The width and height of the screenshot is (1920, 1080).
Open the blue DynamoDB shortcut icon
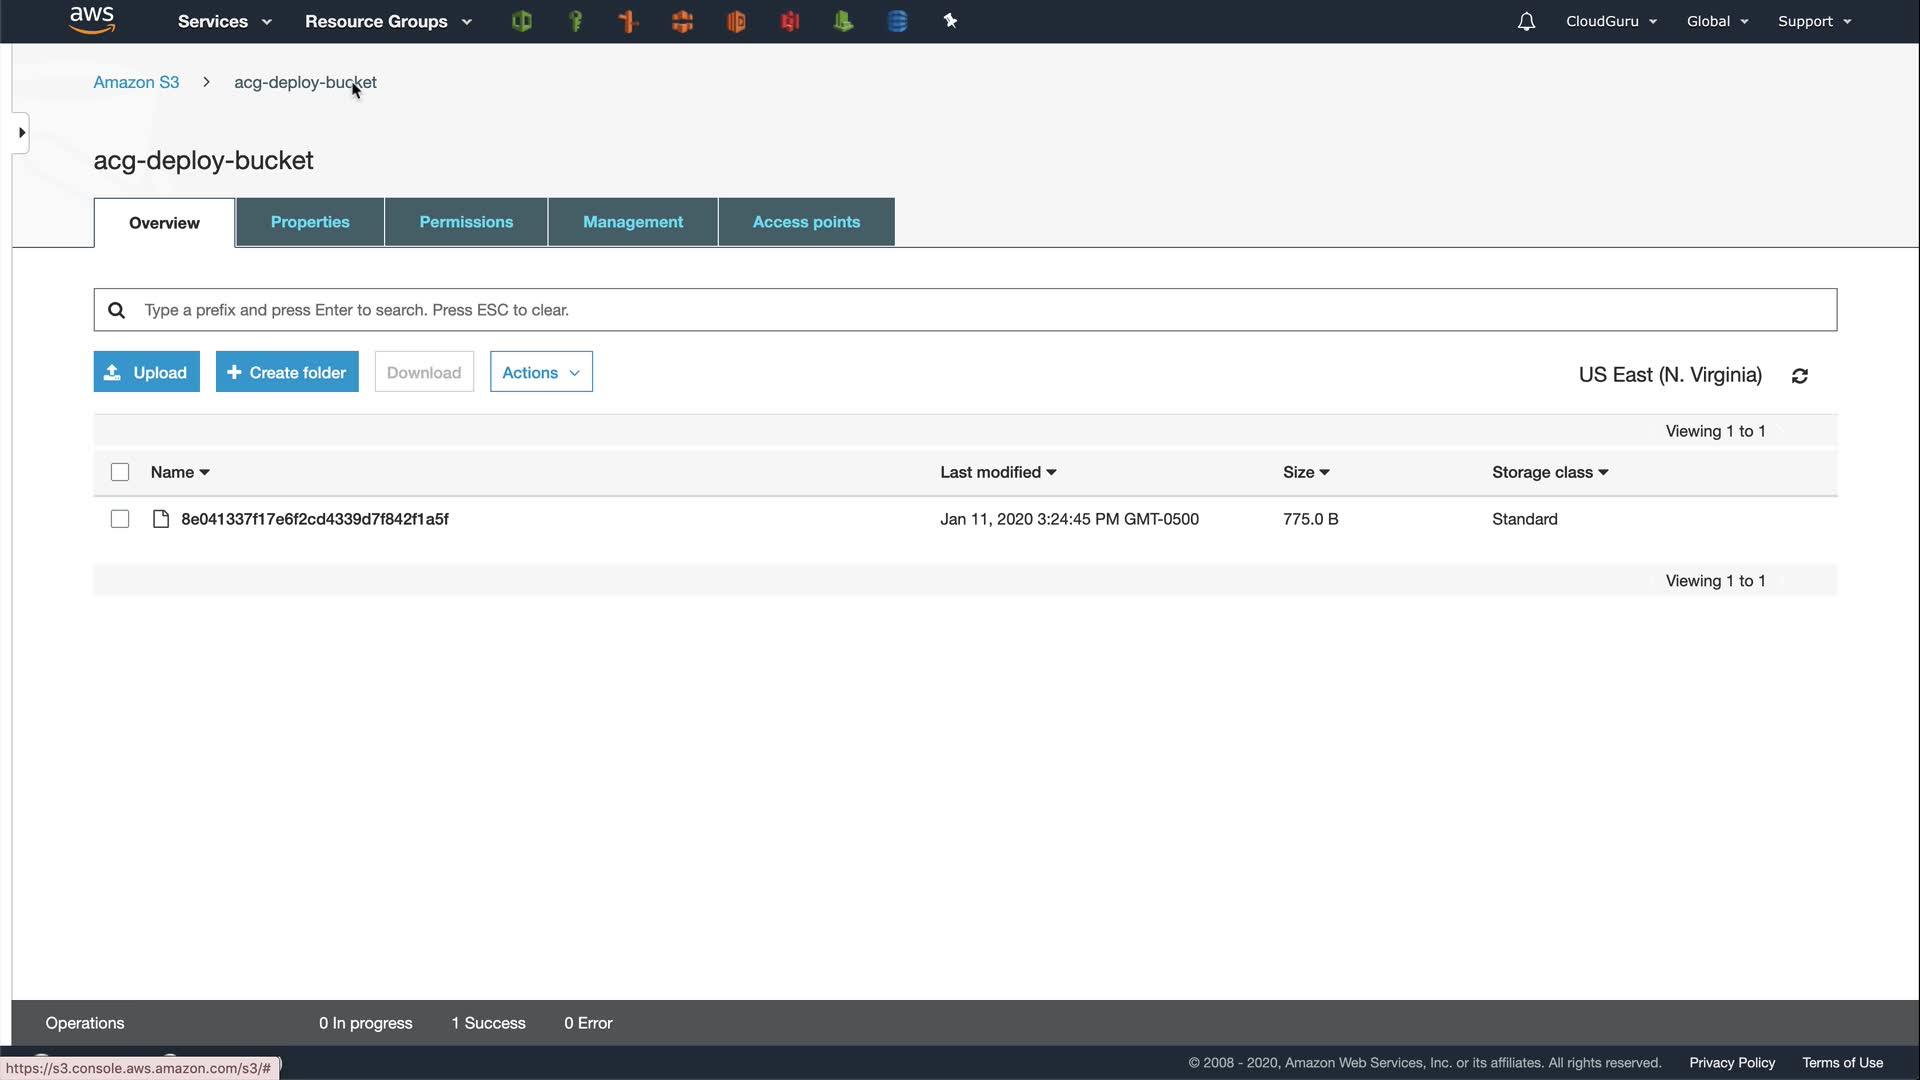point(897,21)
